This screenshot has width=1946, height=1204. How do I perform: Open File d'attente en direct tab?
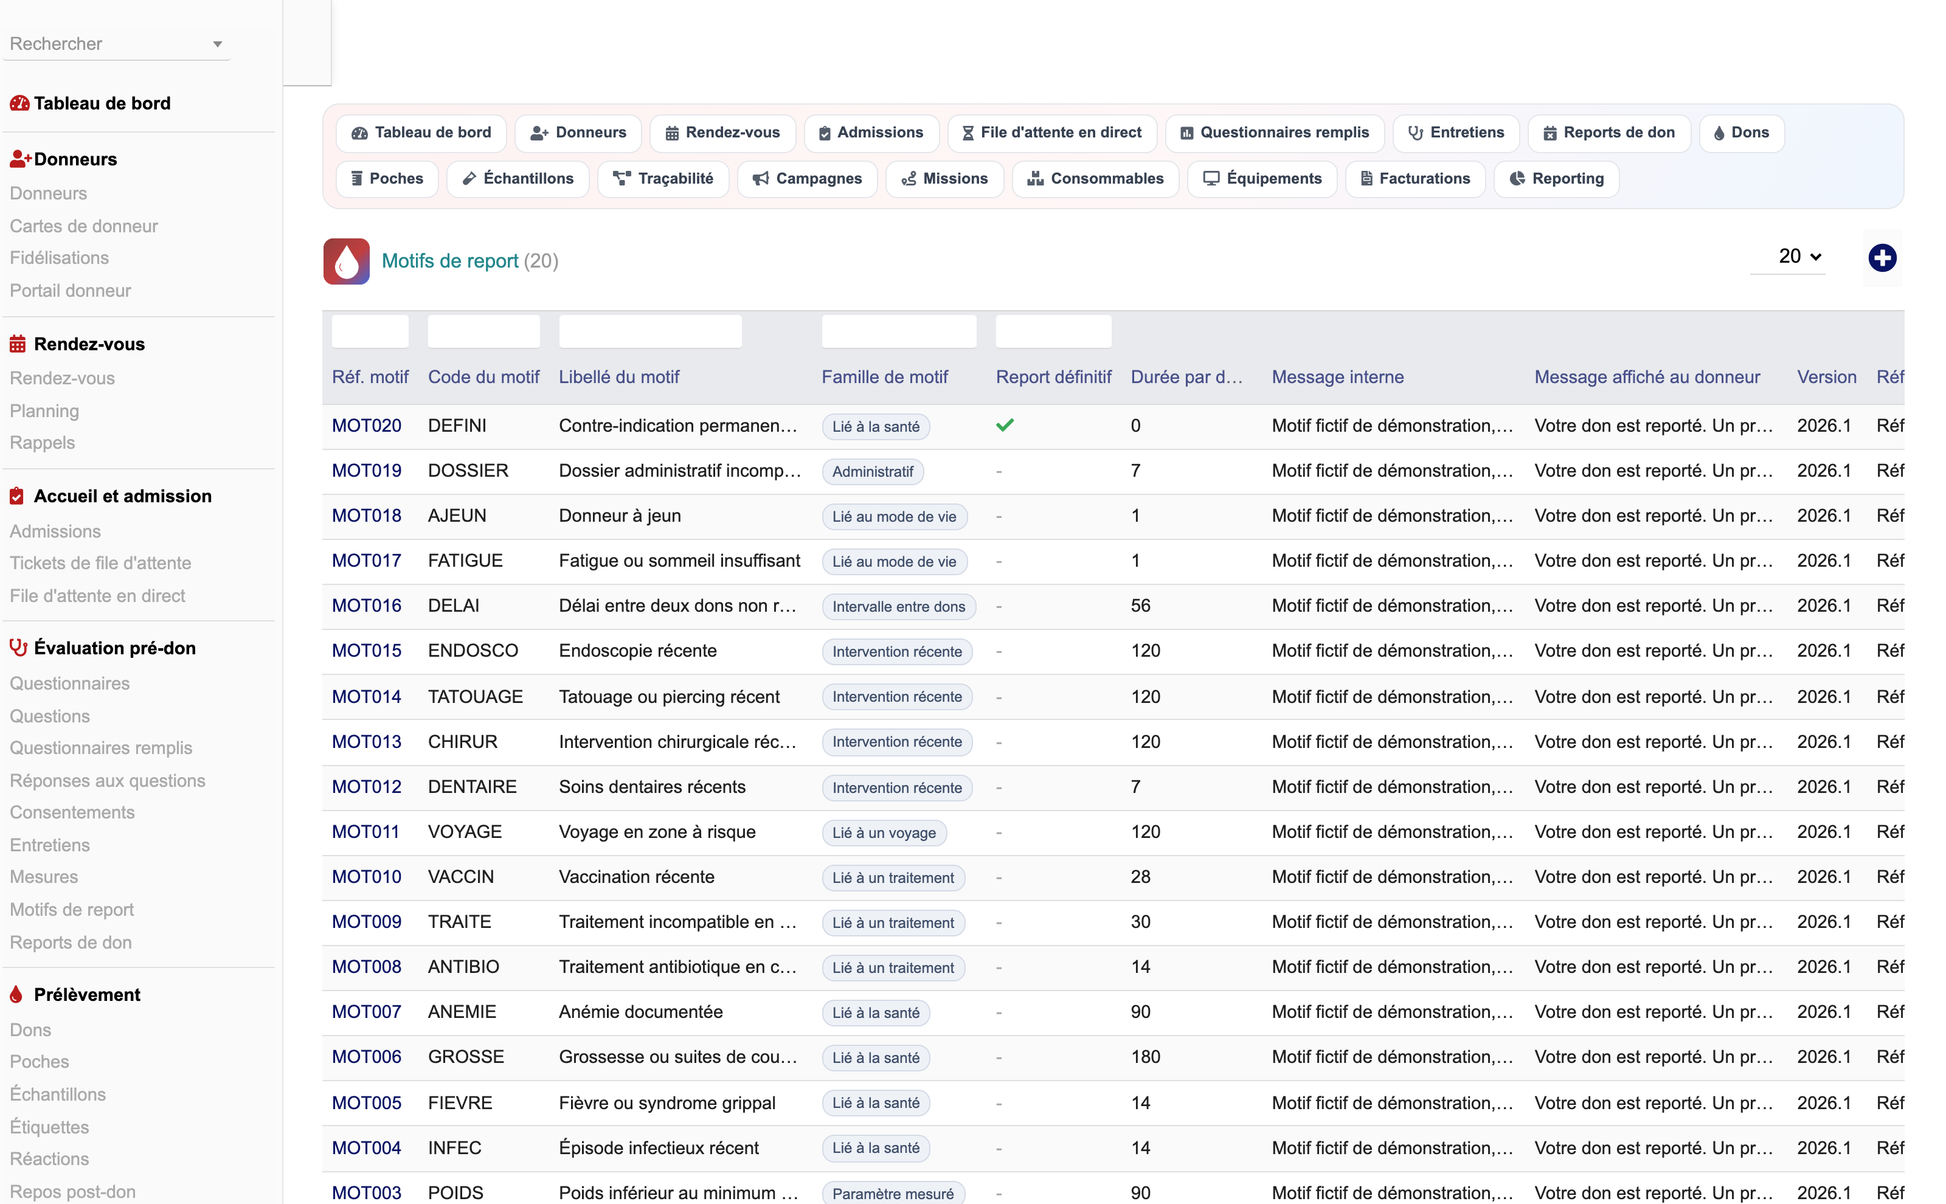pos(1051,133)
